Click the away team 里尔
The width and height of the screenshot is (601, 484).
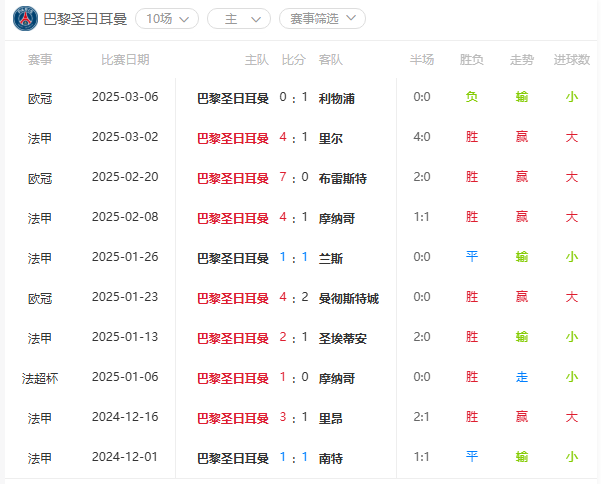point(330,138)
